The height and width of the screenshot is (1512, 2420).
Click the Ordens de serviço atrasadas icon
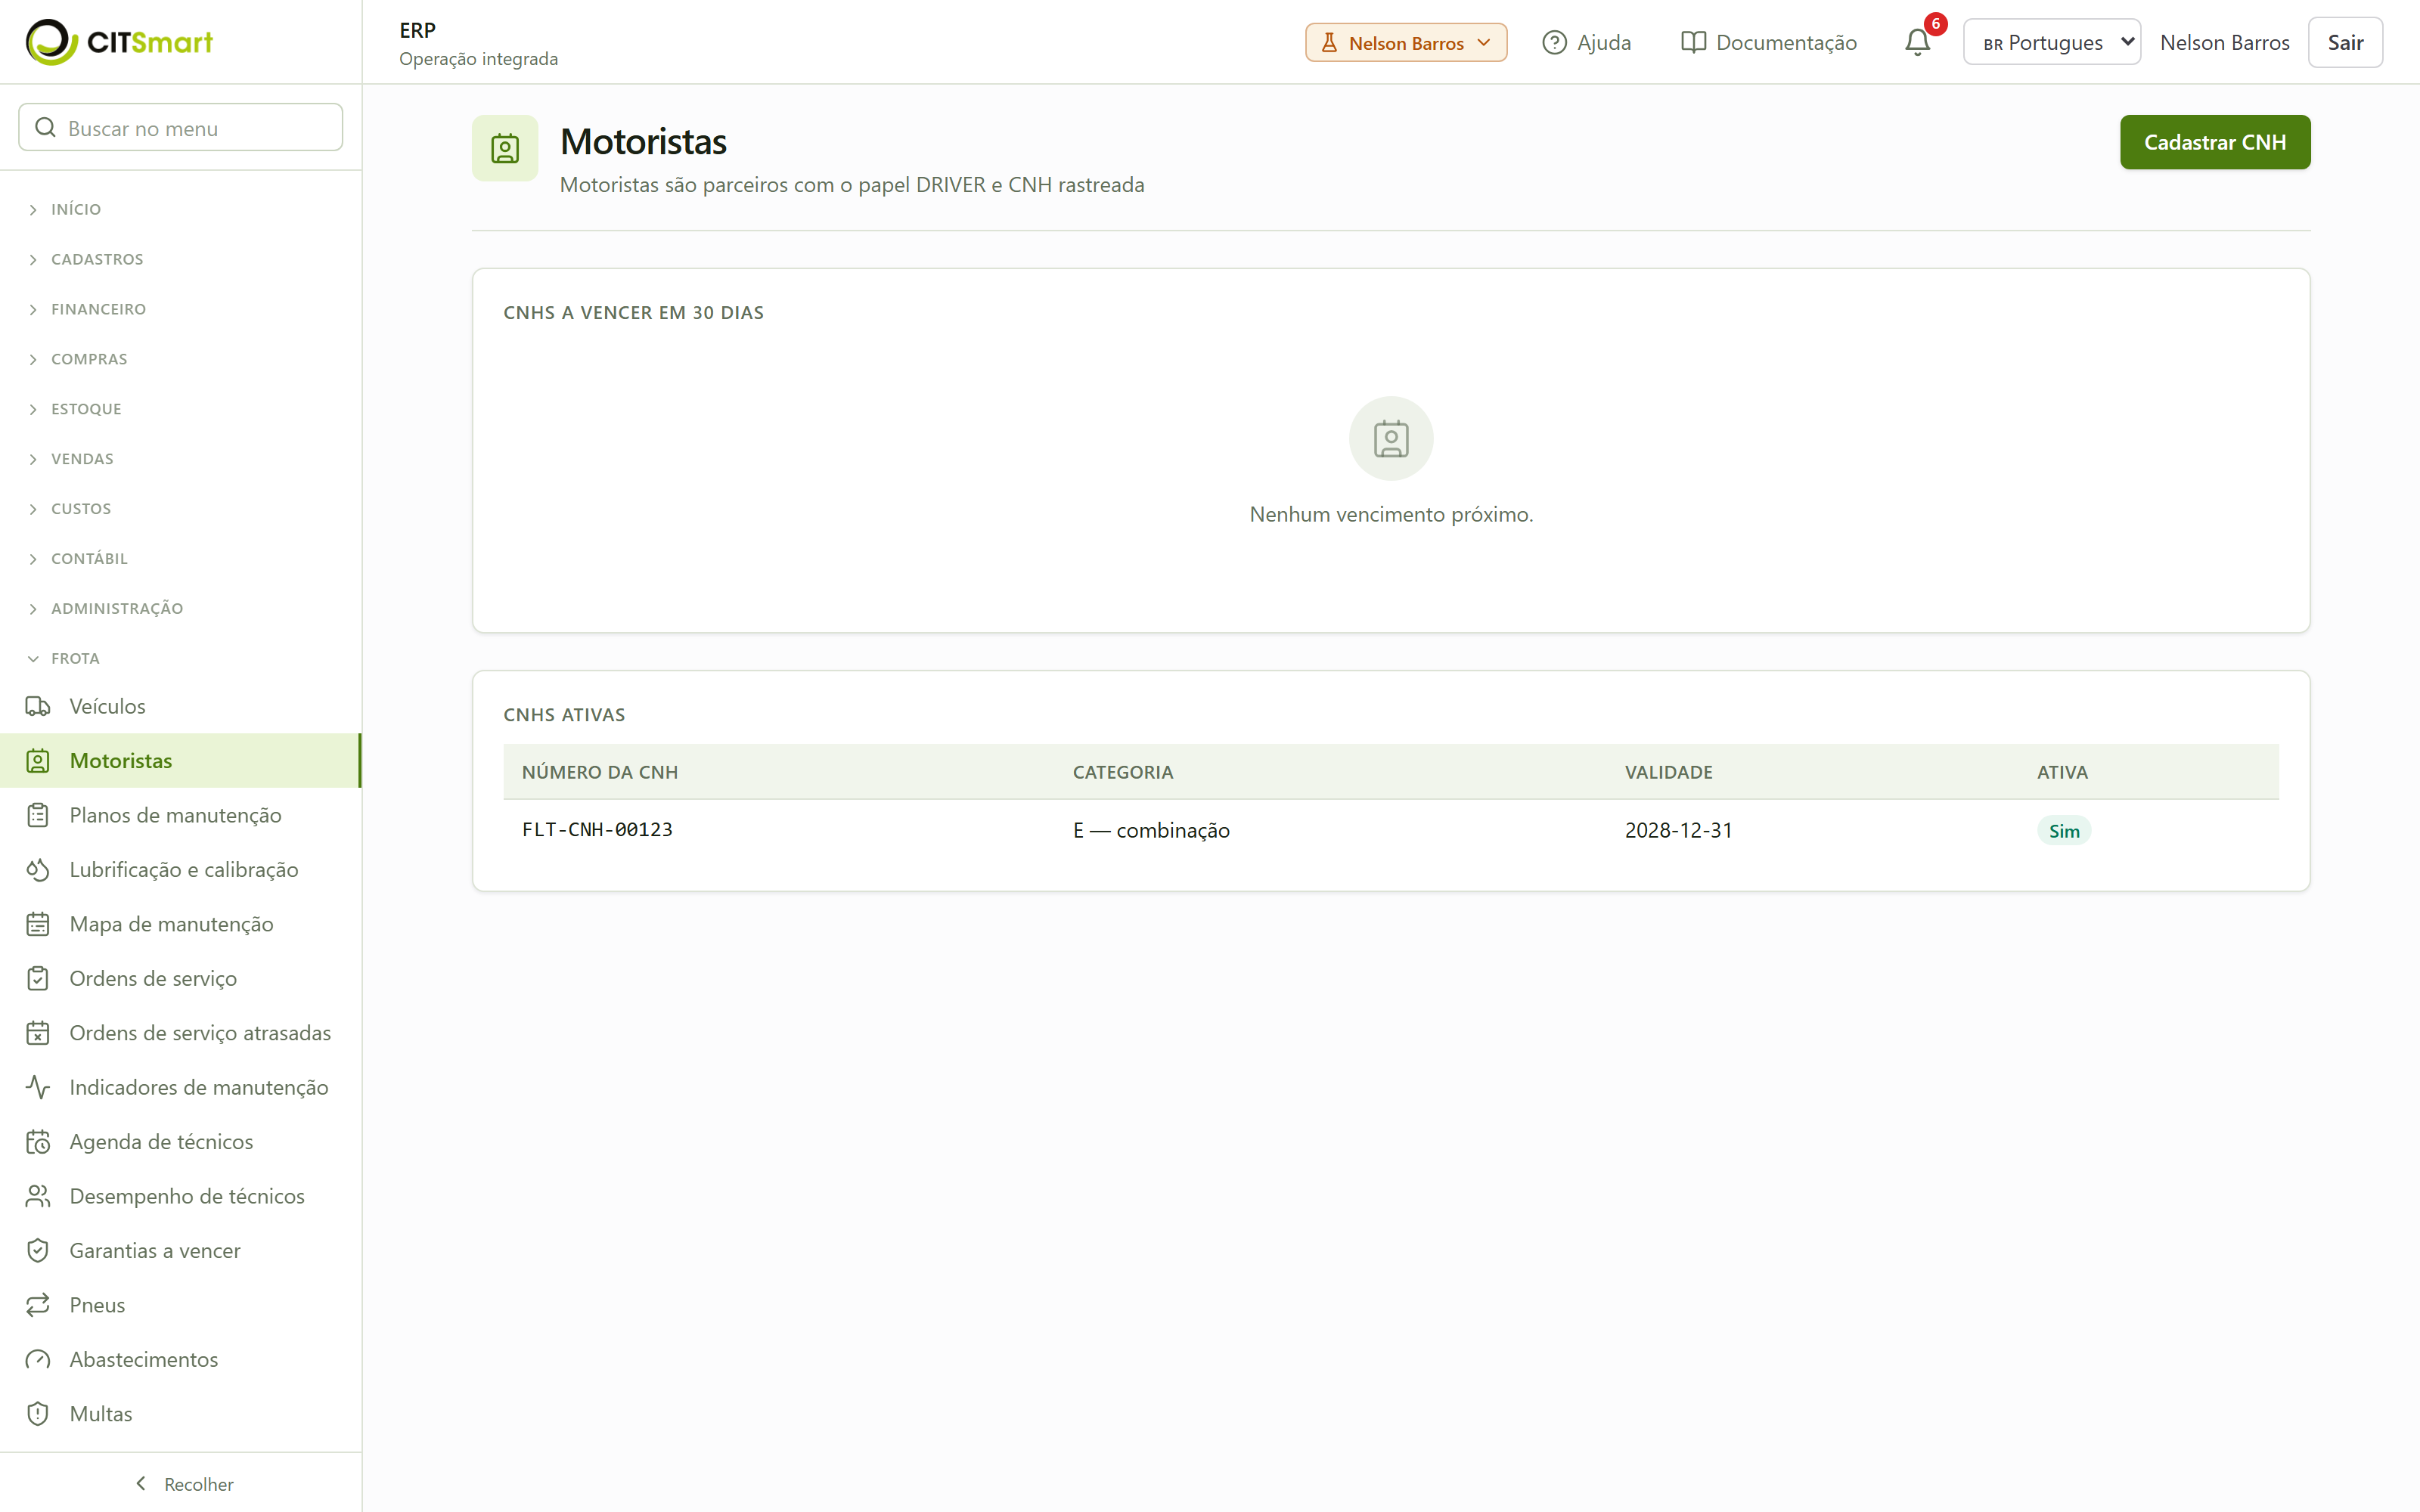38,1033
